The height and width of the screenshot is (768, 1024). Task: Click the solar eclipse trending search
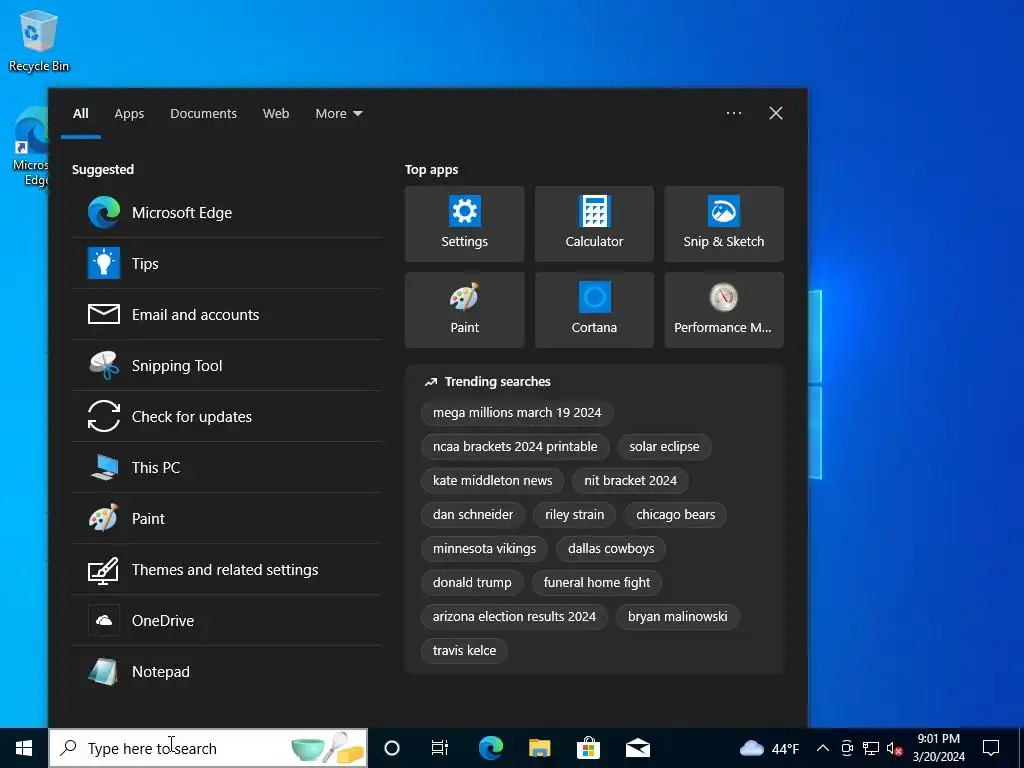[664, 447]
